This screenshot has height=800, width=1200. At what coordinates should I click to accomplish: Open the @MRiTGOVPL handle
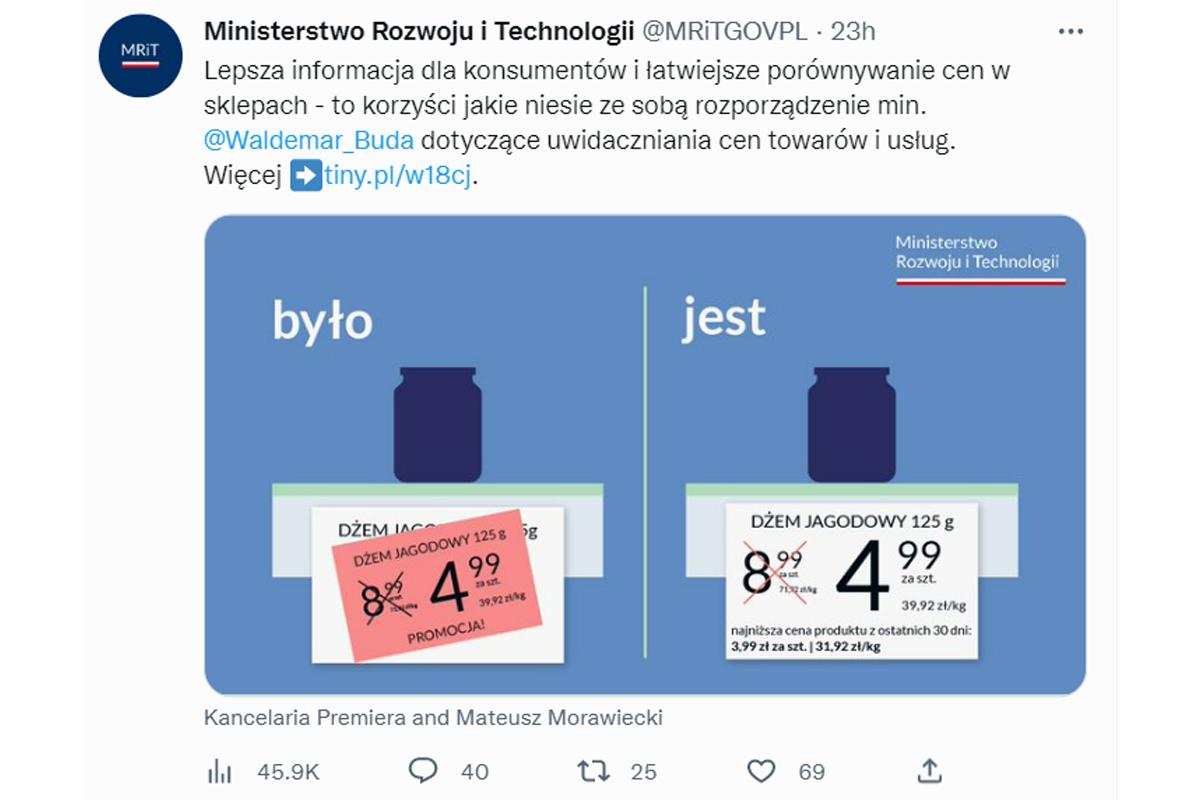723,32
